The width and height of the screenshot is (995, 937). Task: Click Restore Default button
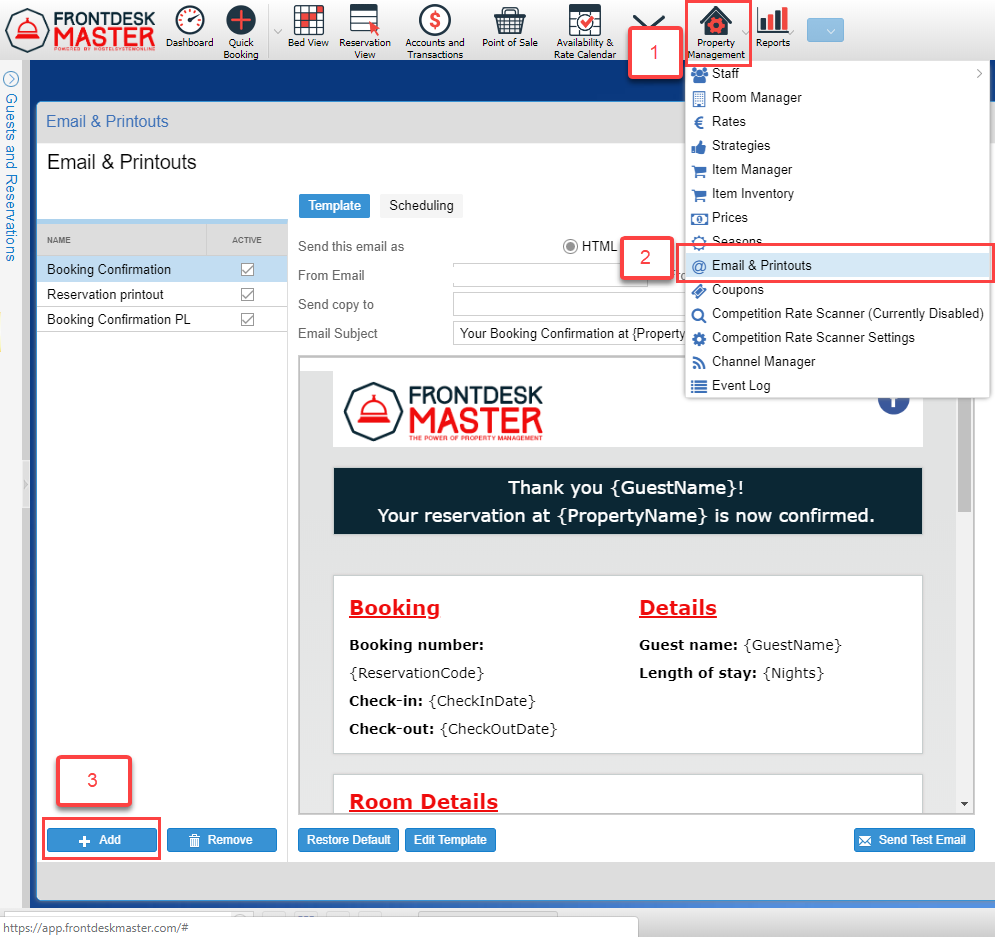coord(348,840)
